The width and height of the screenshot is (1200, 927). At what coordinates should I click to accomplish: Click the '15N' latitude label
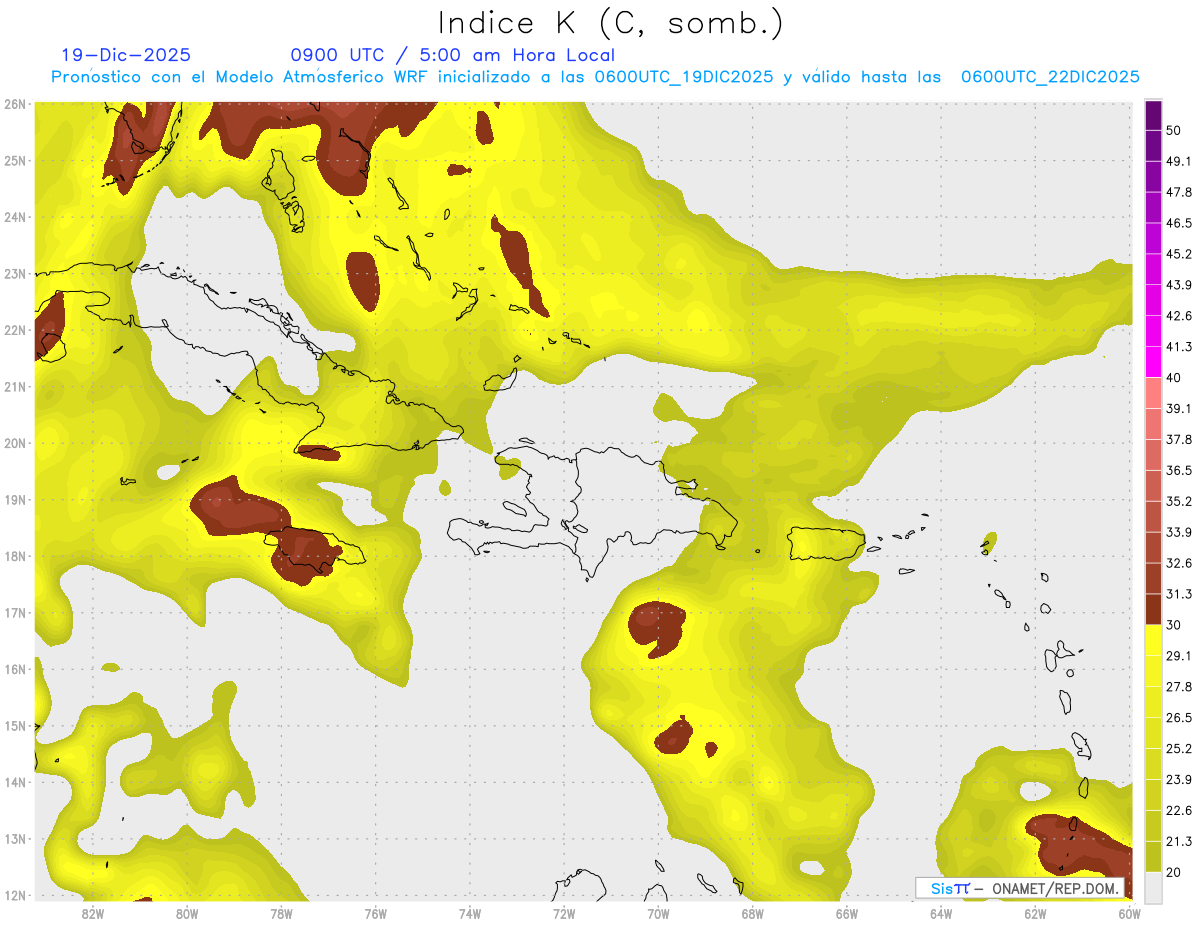coord(14,725)
